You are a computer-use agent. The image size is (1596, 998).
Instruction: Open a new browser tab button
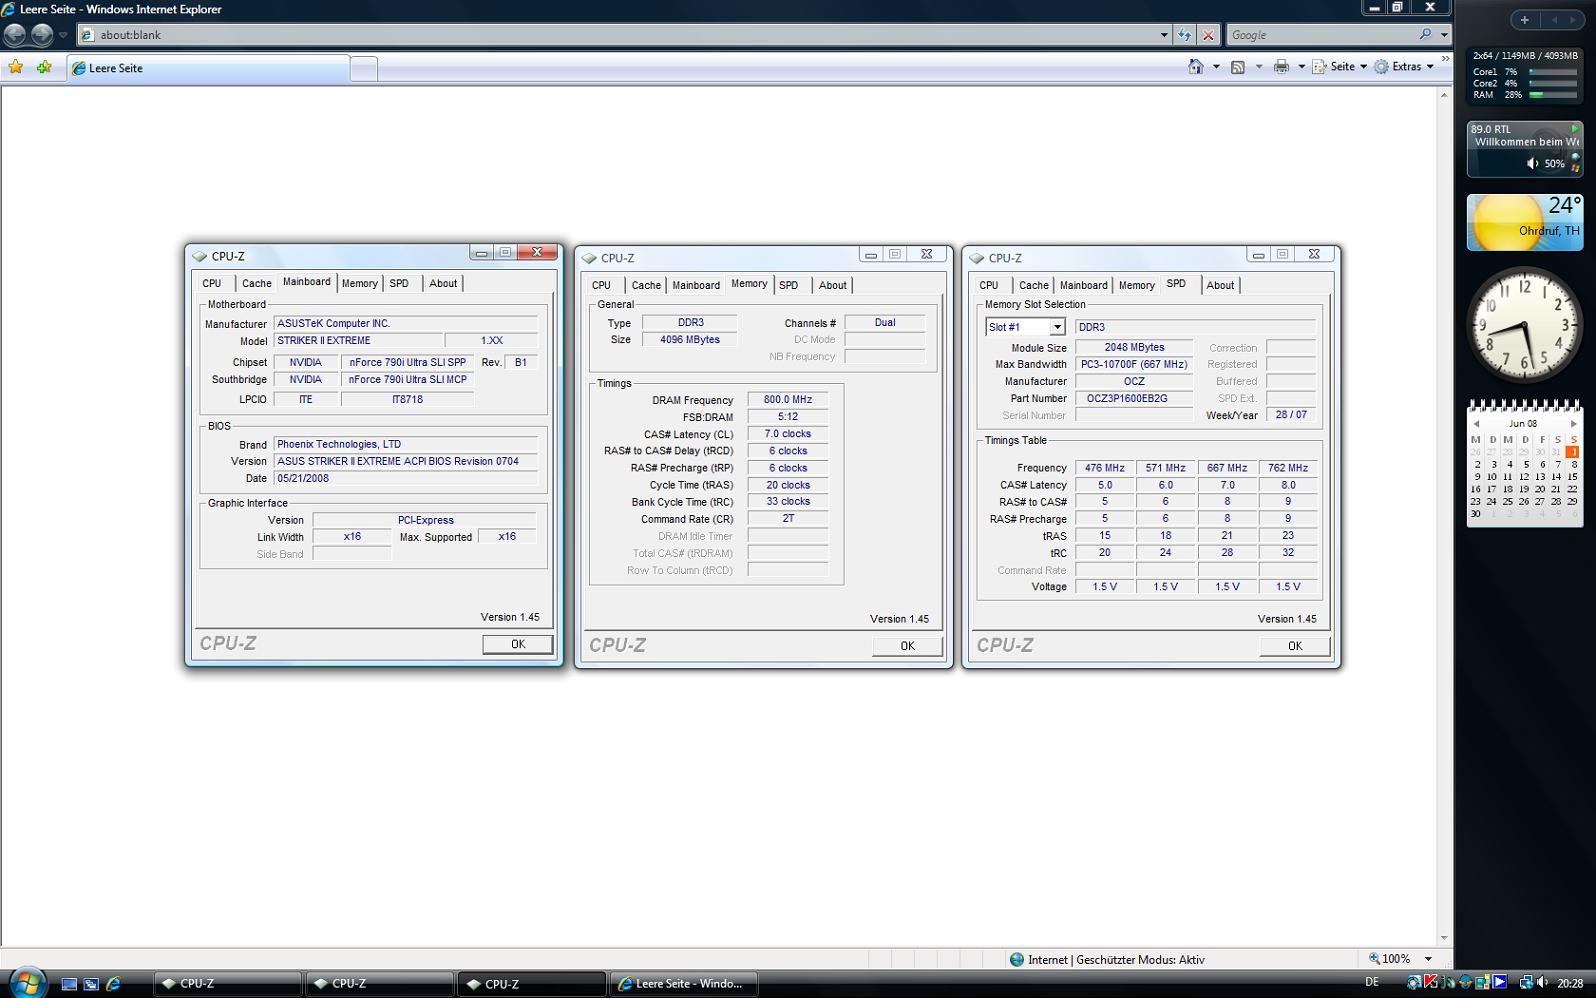click(364, 68)
